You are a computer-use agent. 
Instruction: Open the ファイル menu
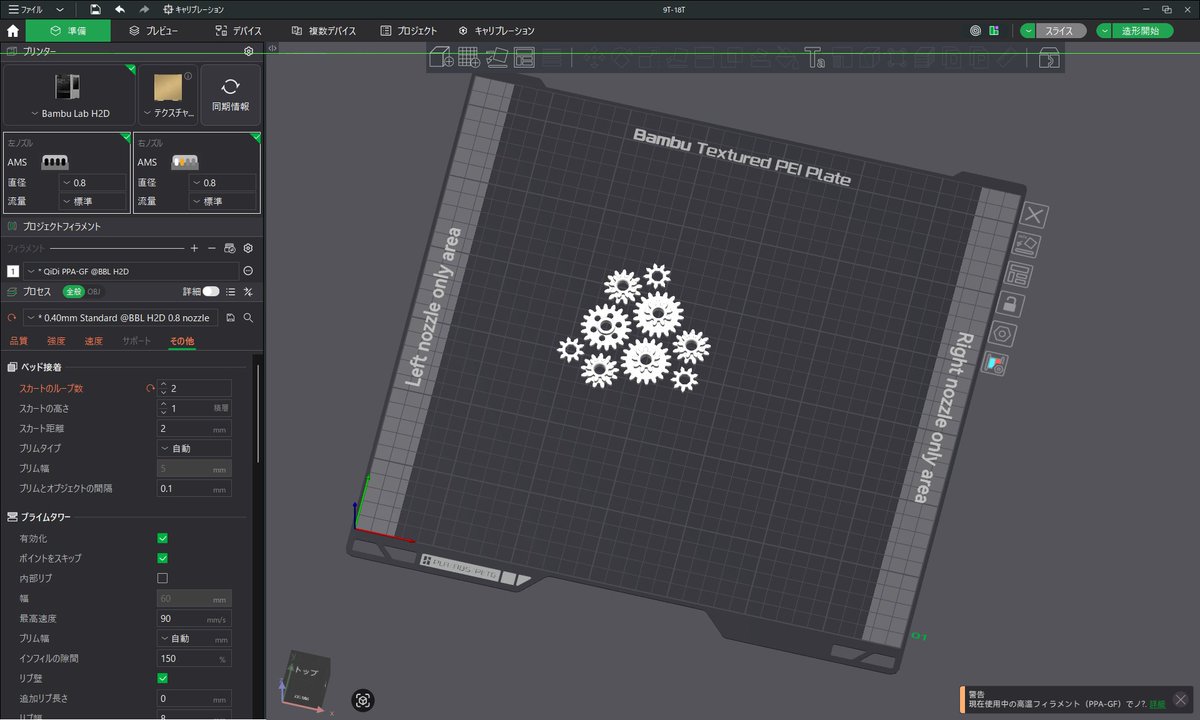coord(25,9)
